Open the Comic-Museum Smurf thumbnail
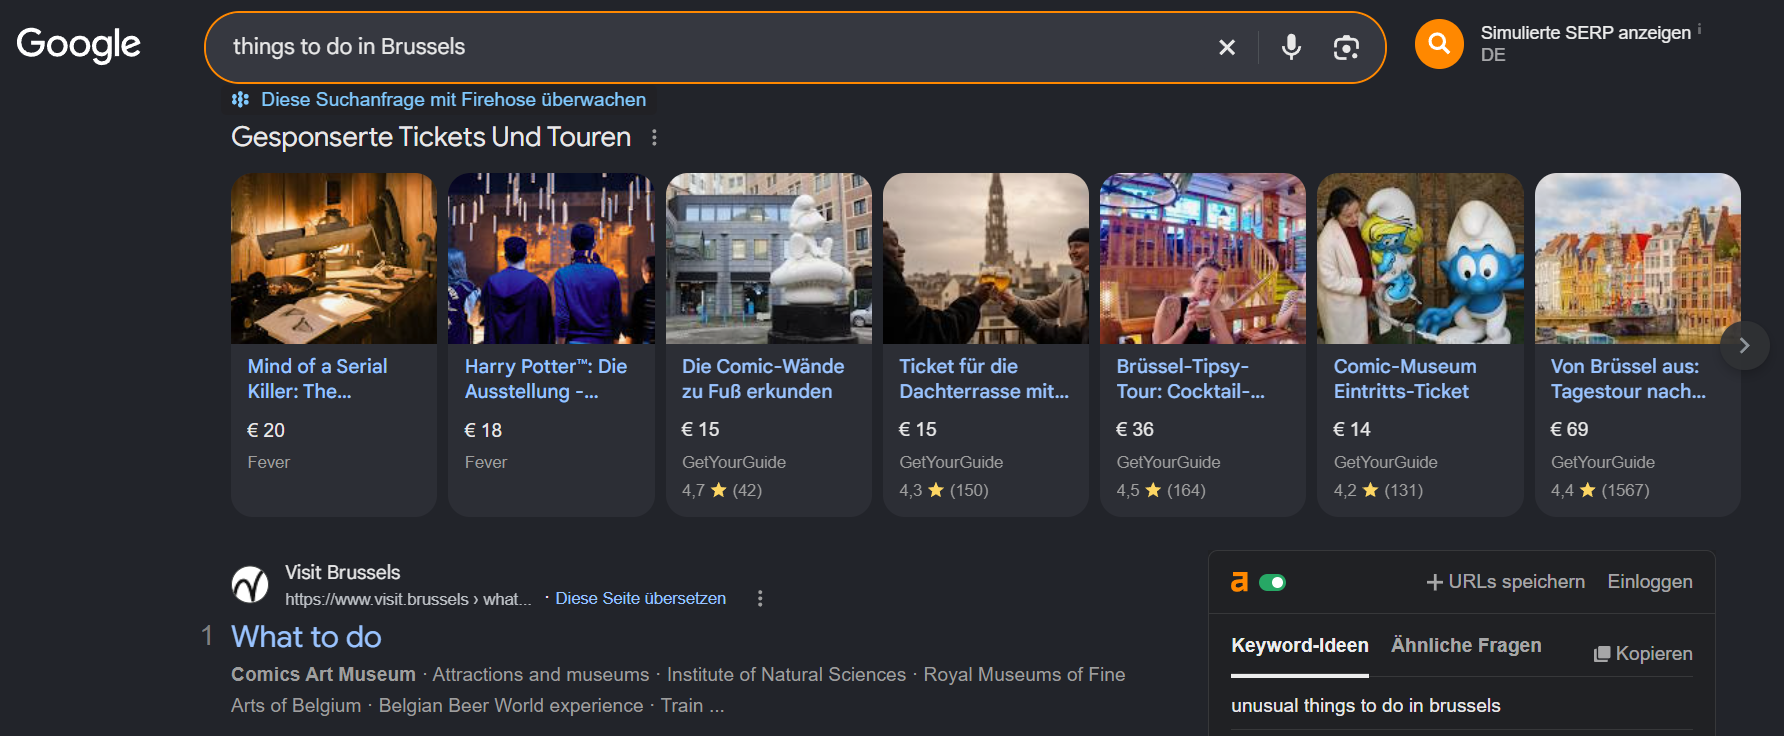The image size is (1784, 736). (1420, 259)
